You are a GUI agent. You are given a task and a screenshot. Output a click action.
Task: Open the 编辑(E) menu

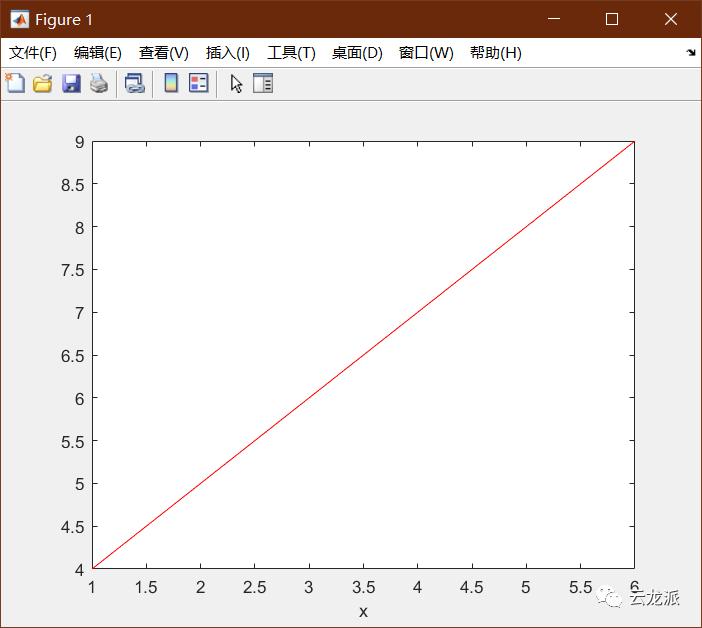[x=98, y=53]
